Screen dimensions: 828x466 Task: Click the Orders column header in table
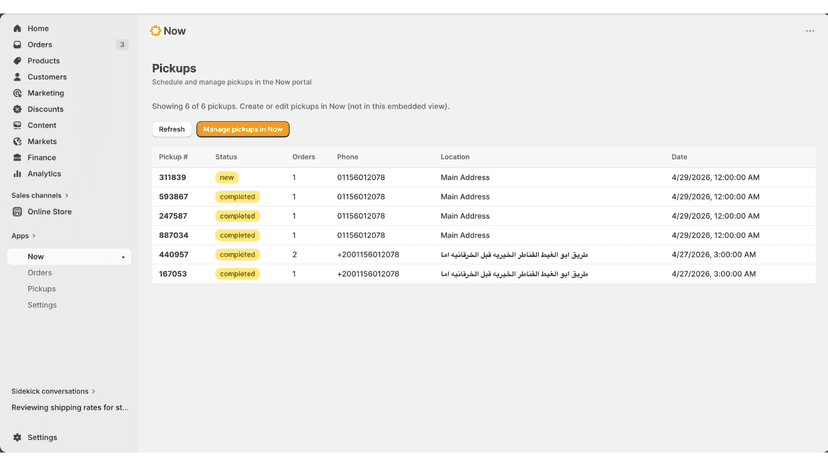[304, 157]
